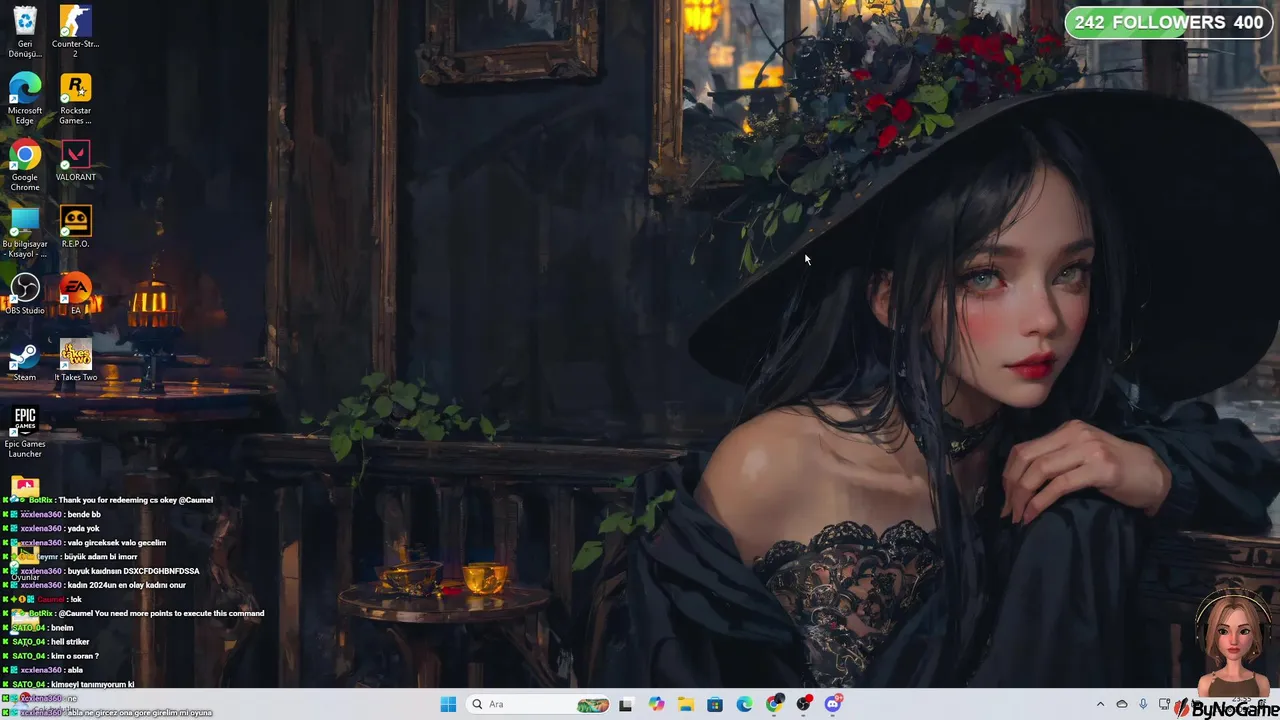Click chat message 'kim o soran ?'
This screenshot has height=720, width=1280.
pyautogui.click(x=74, y=656)
